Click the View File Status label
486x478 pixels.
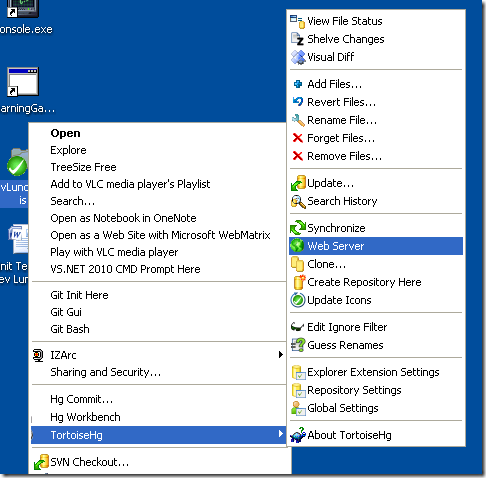coord(345,21)
